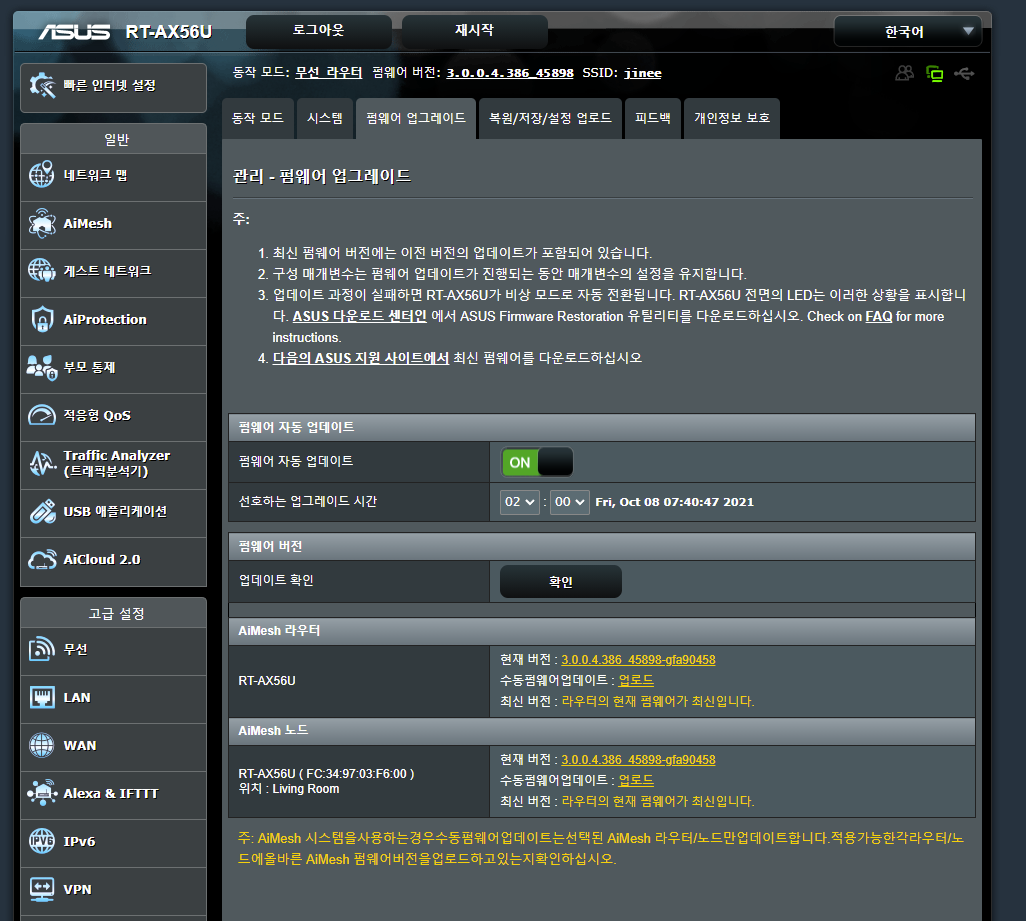The image size is (1026, 921).
Task: Click the 적응형 QoS gauge icon
Action: pyautogui.click(x=42, y=415)
